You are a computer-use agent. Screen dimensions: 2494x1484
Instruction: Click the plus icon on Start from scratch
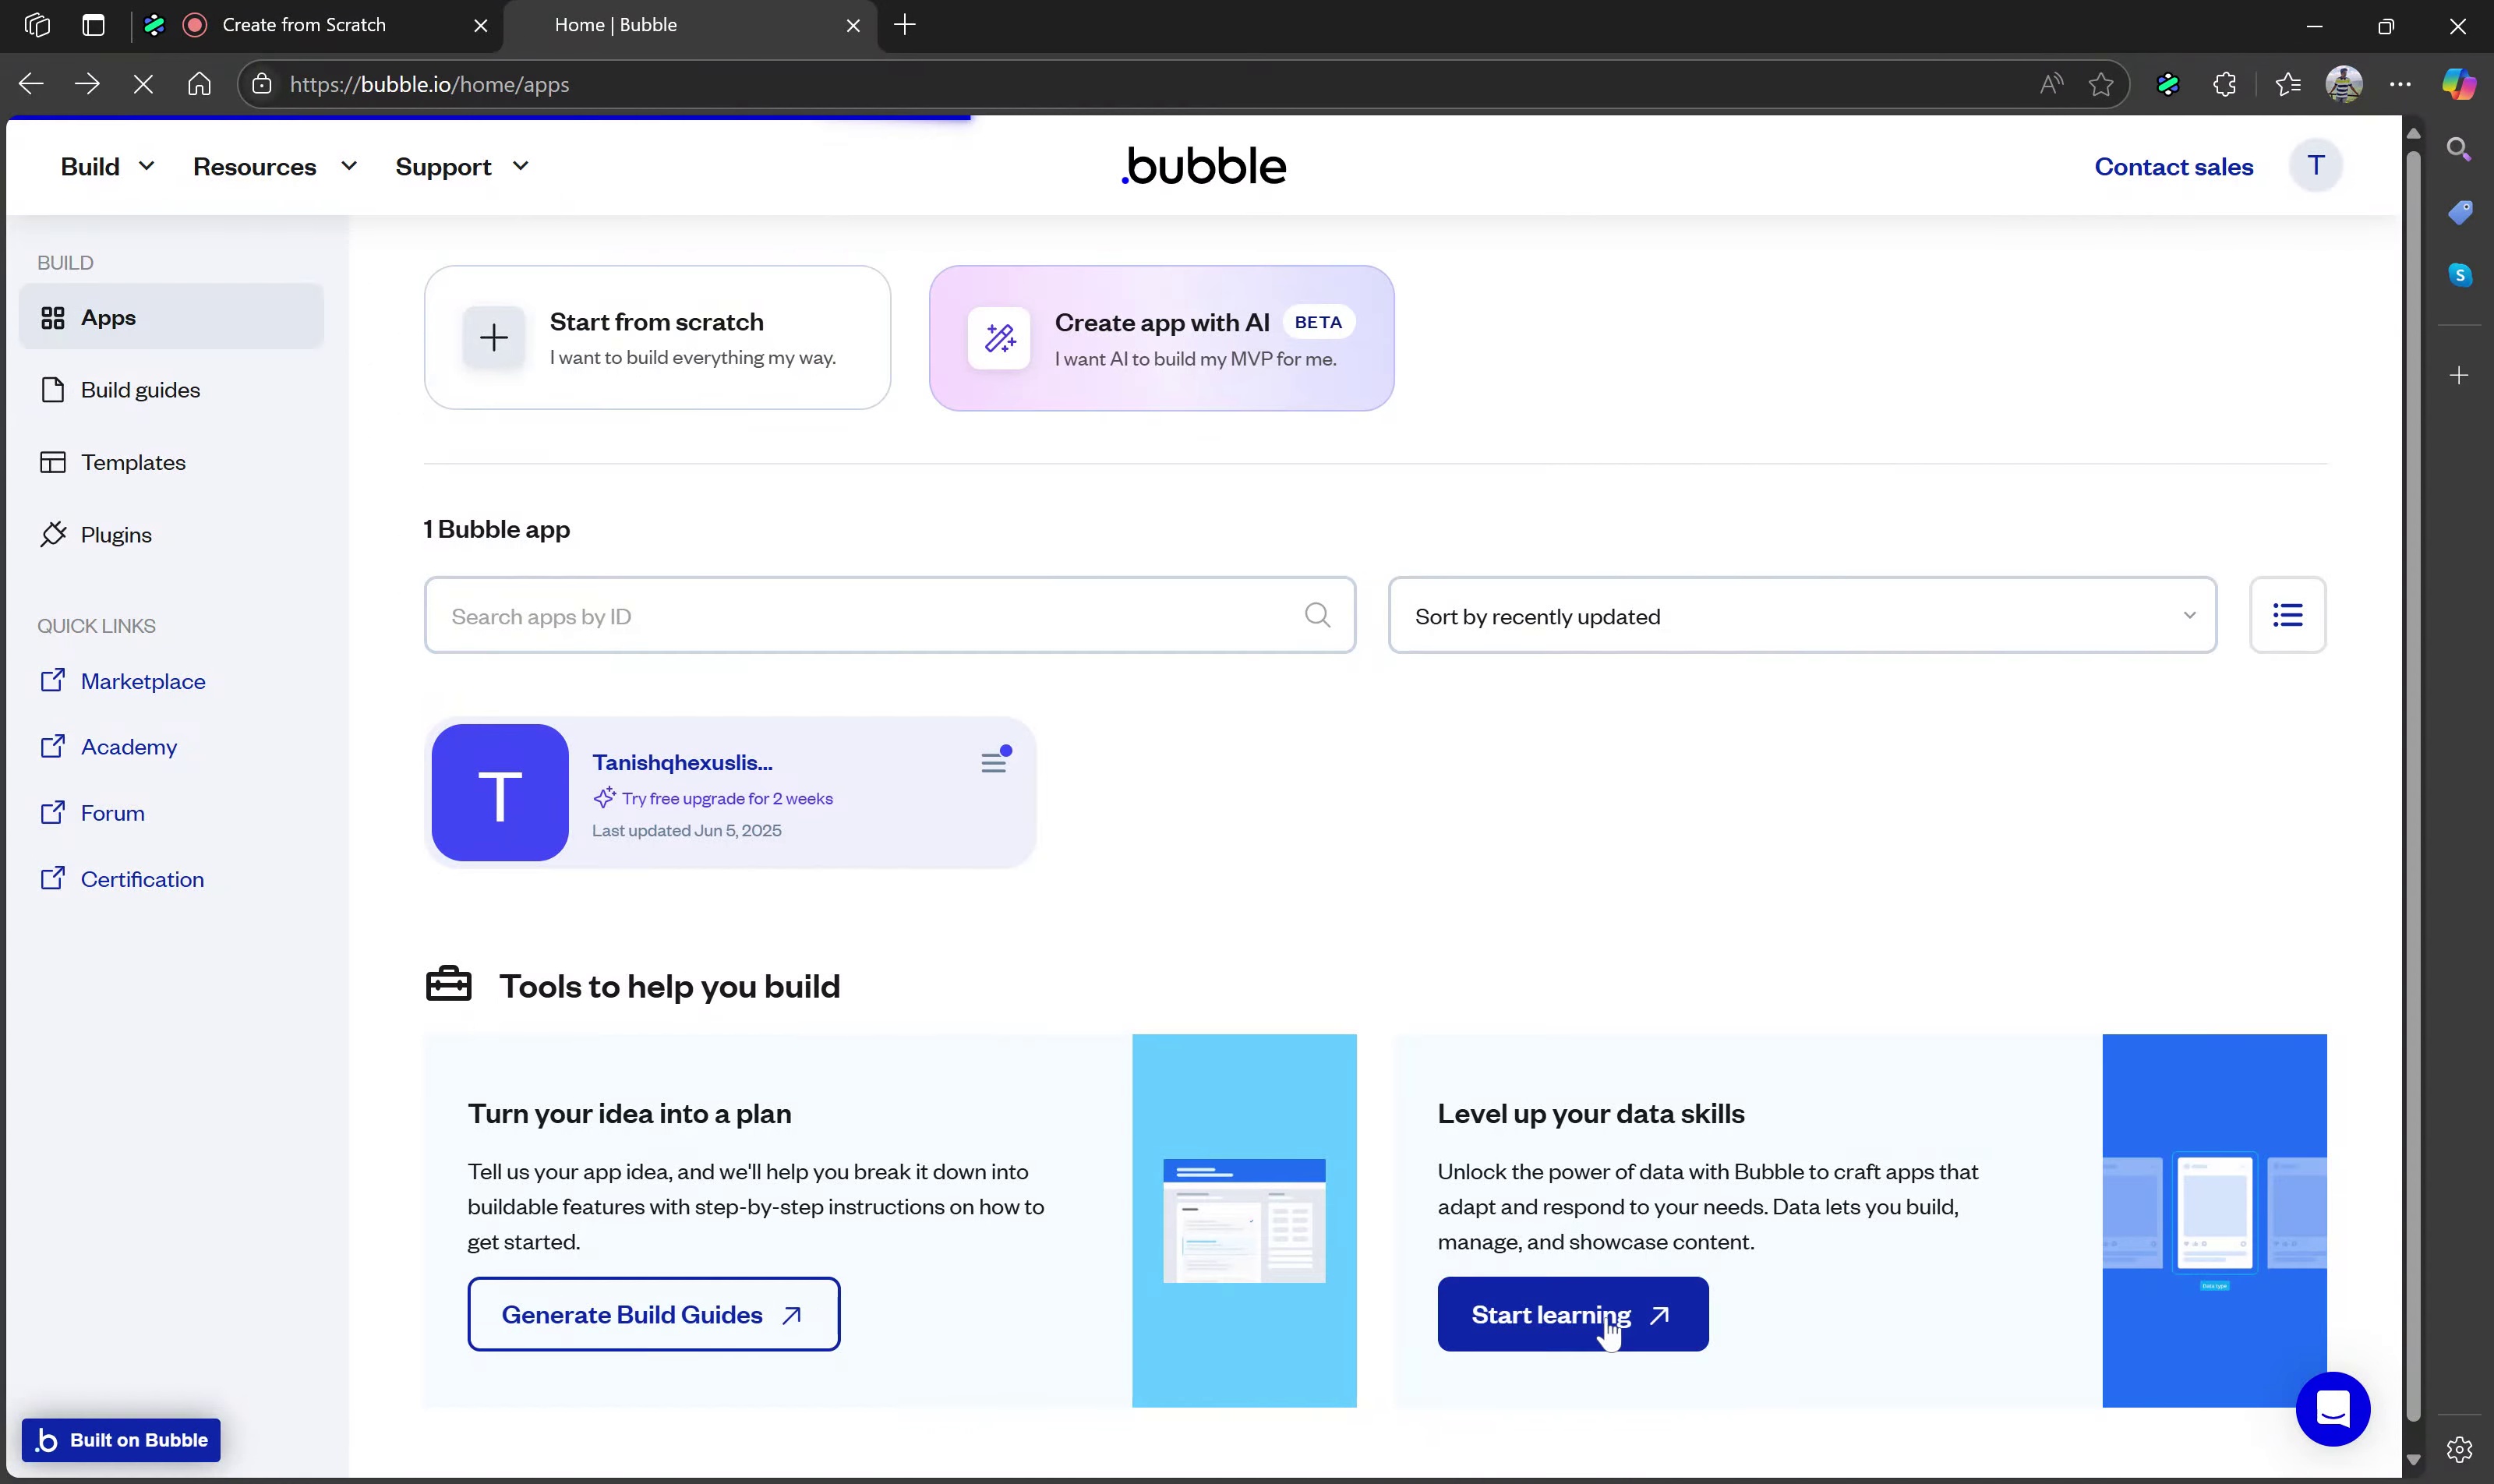coord(493,338)
